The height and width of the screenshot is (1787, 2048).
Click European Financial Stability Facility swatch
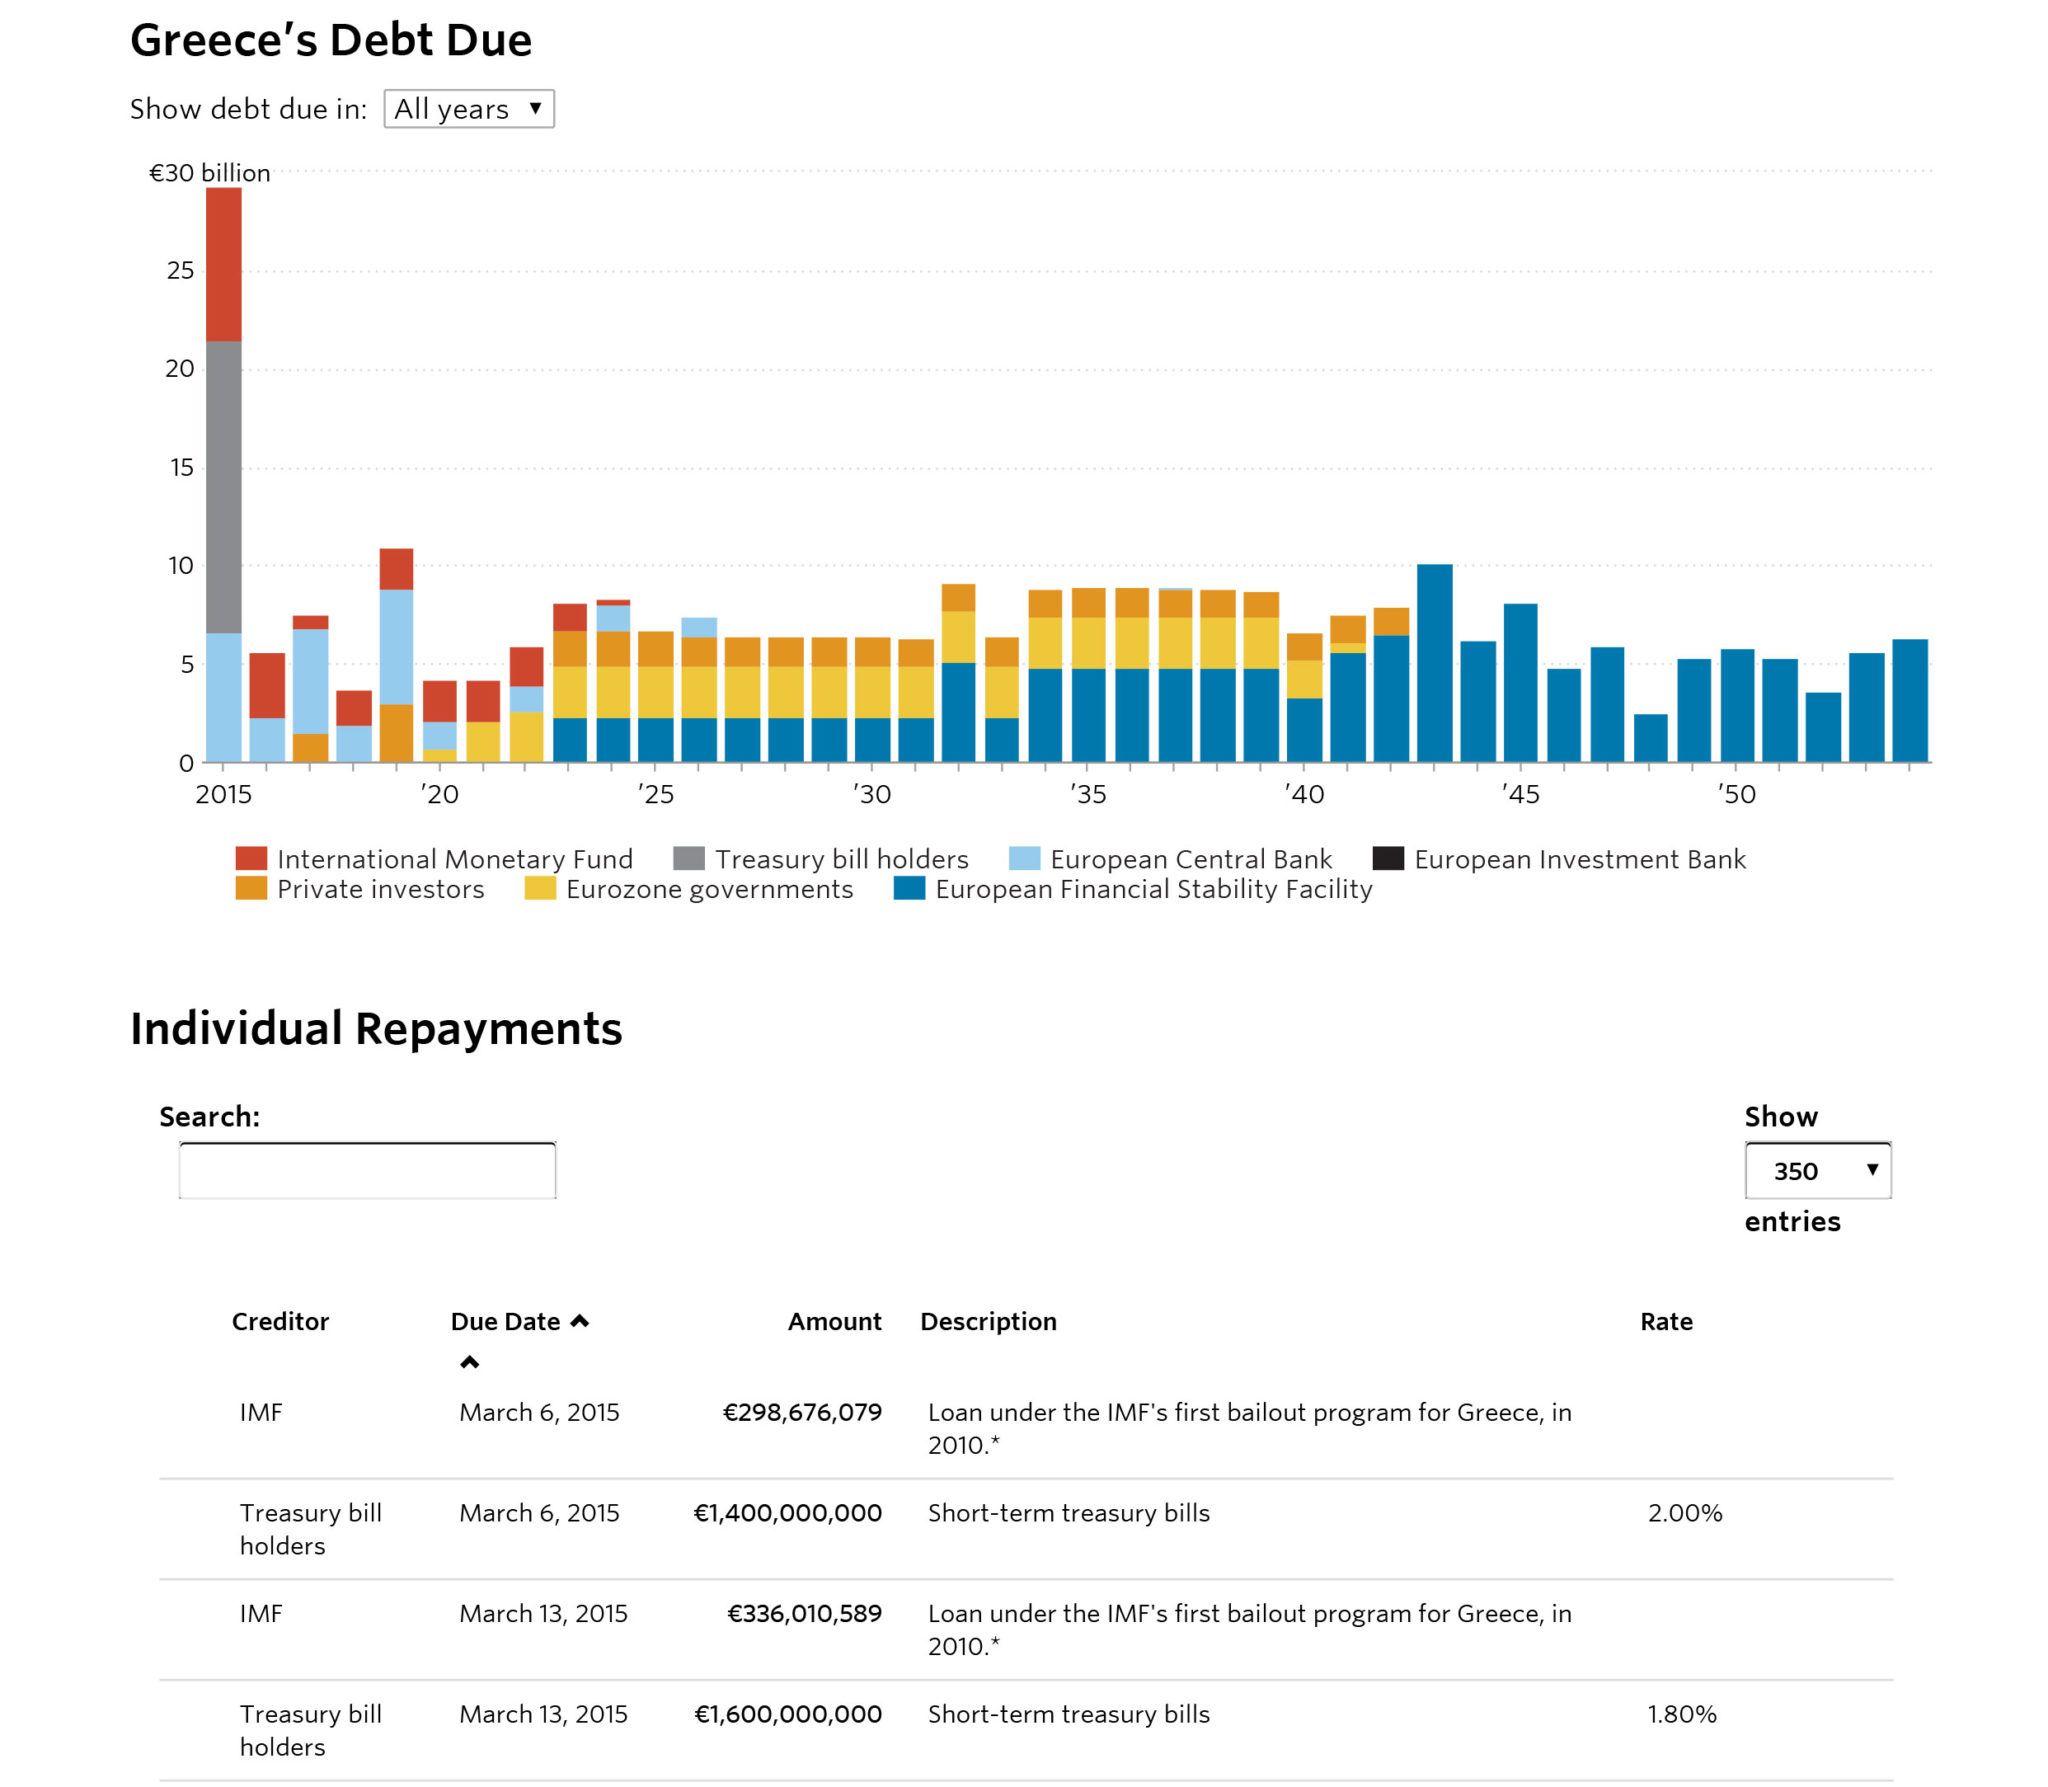pos(909,888)
